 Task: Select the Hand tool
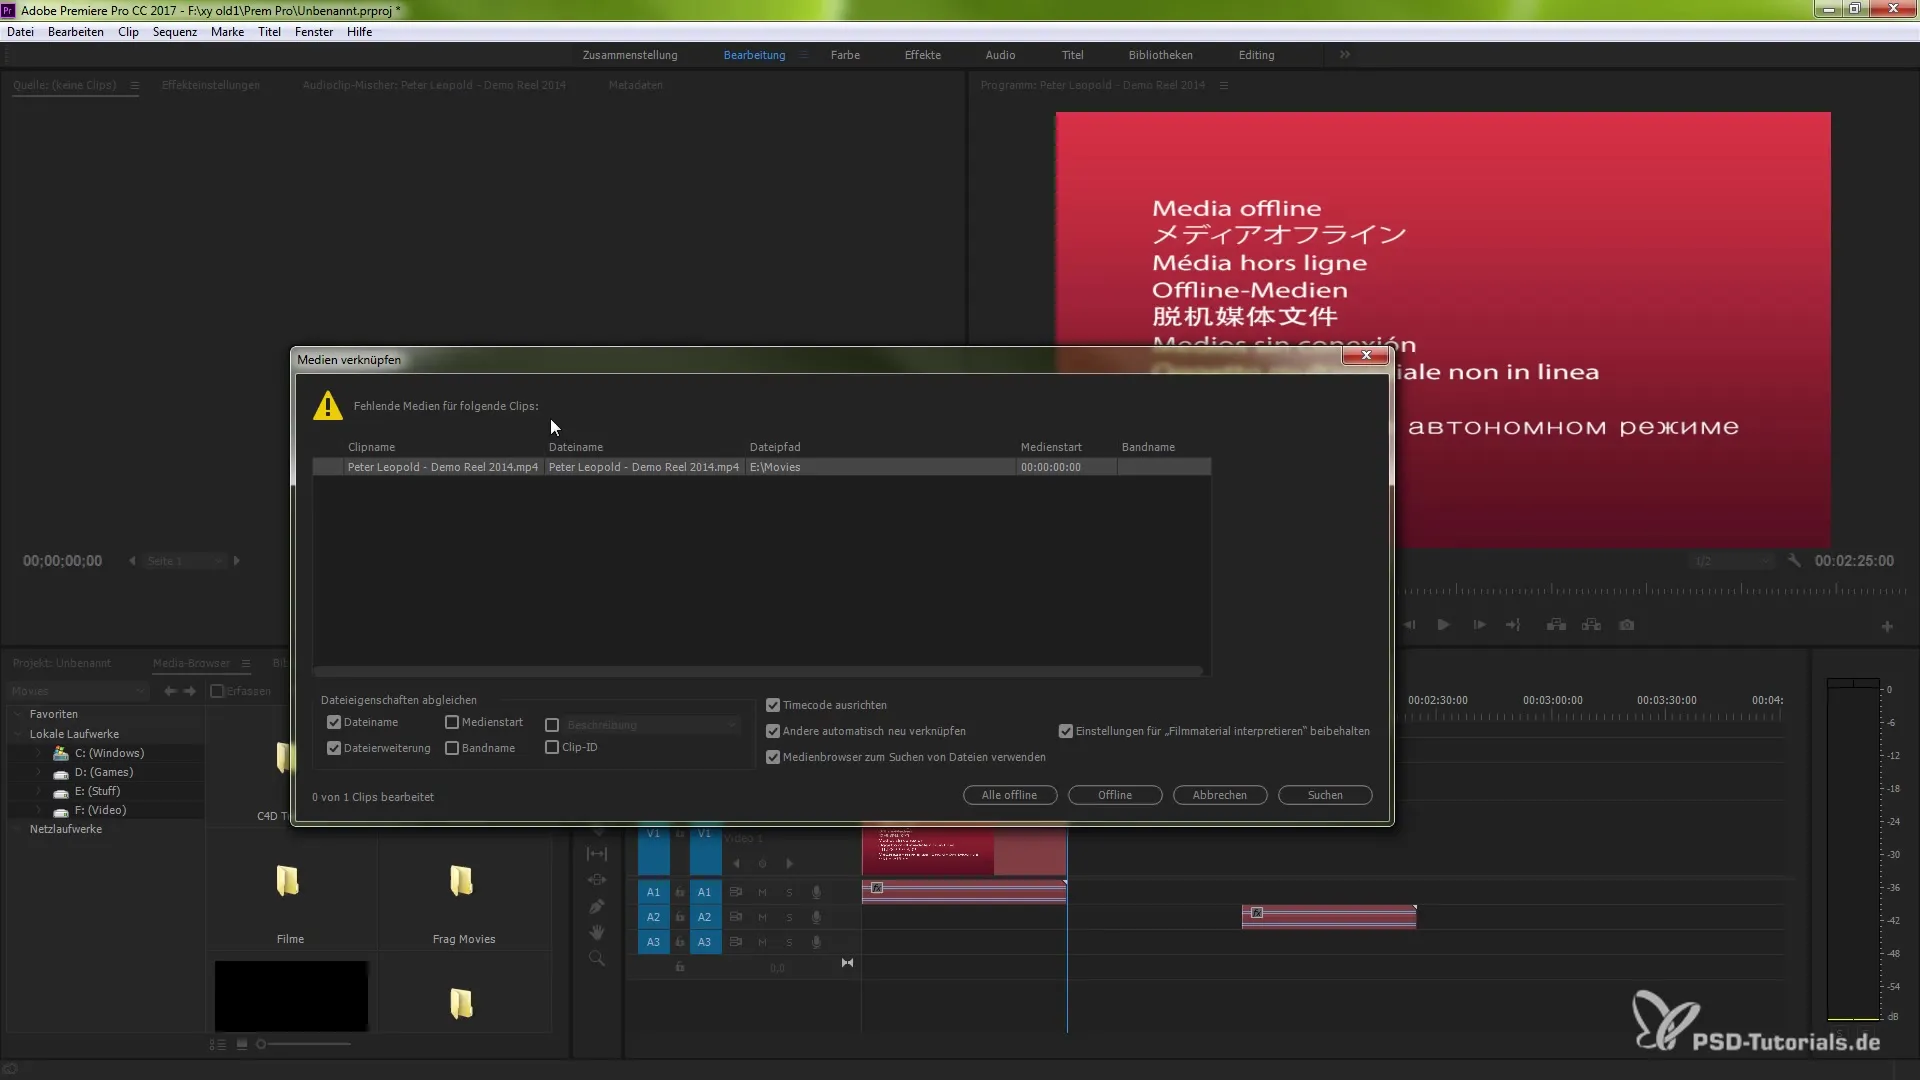(x=597, y=932)
